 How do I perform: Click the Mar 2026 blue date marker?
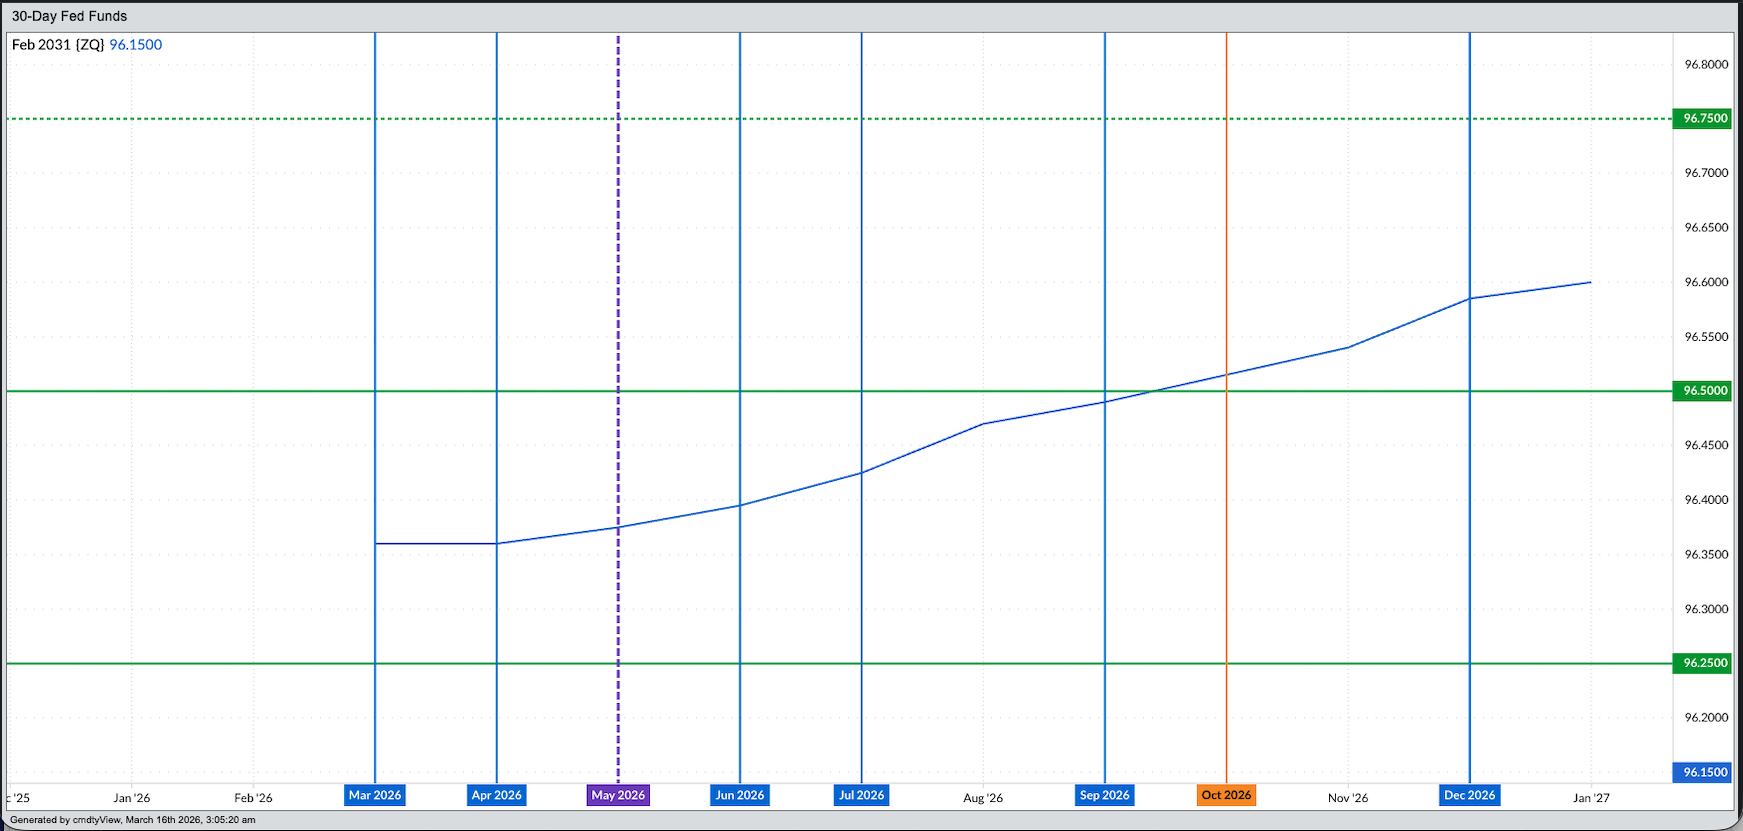tap(375, 795)
